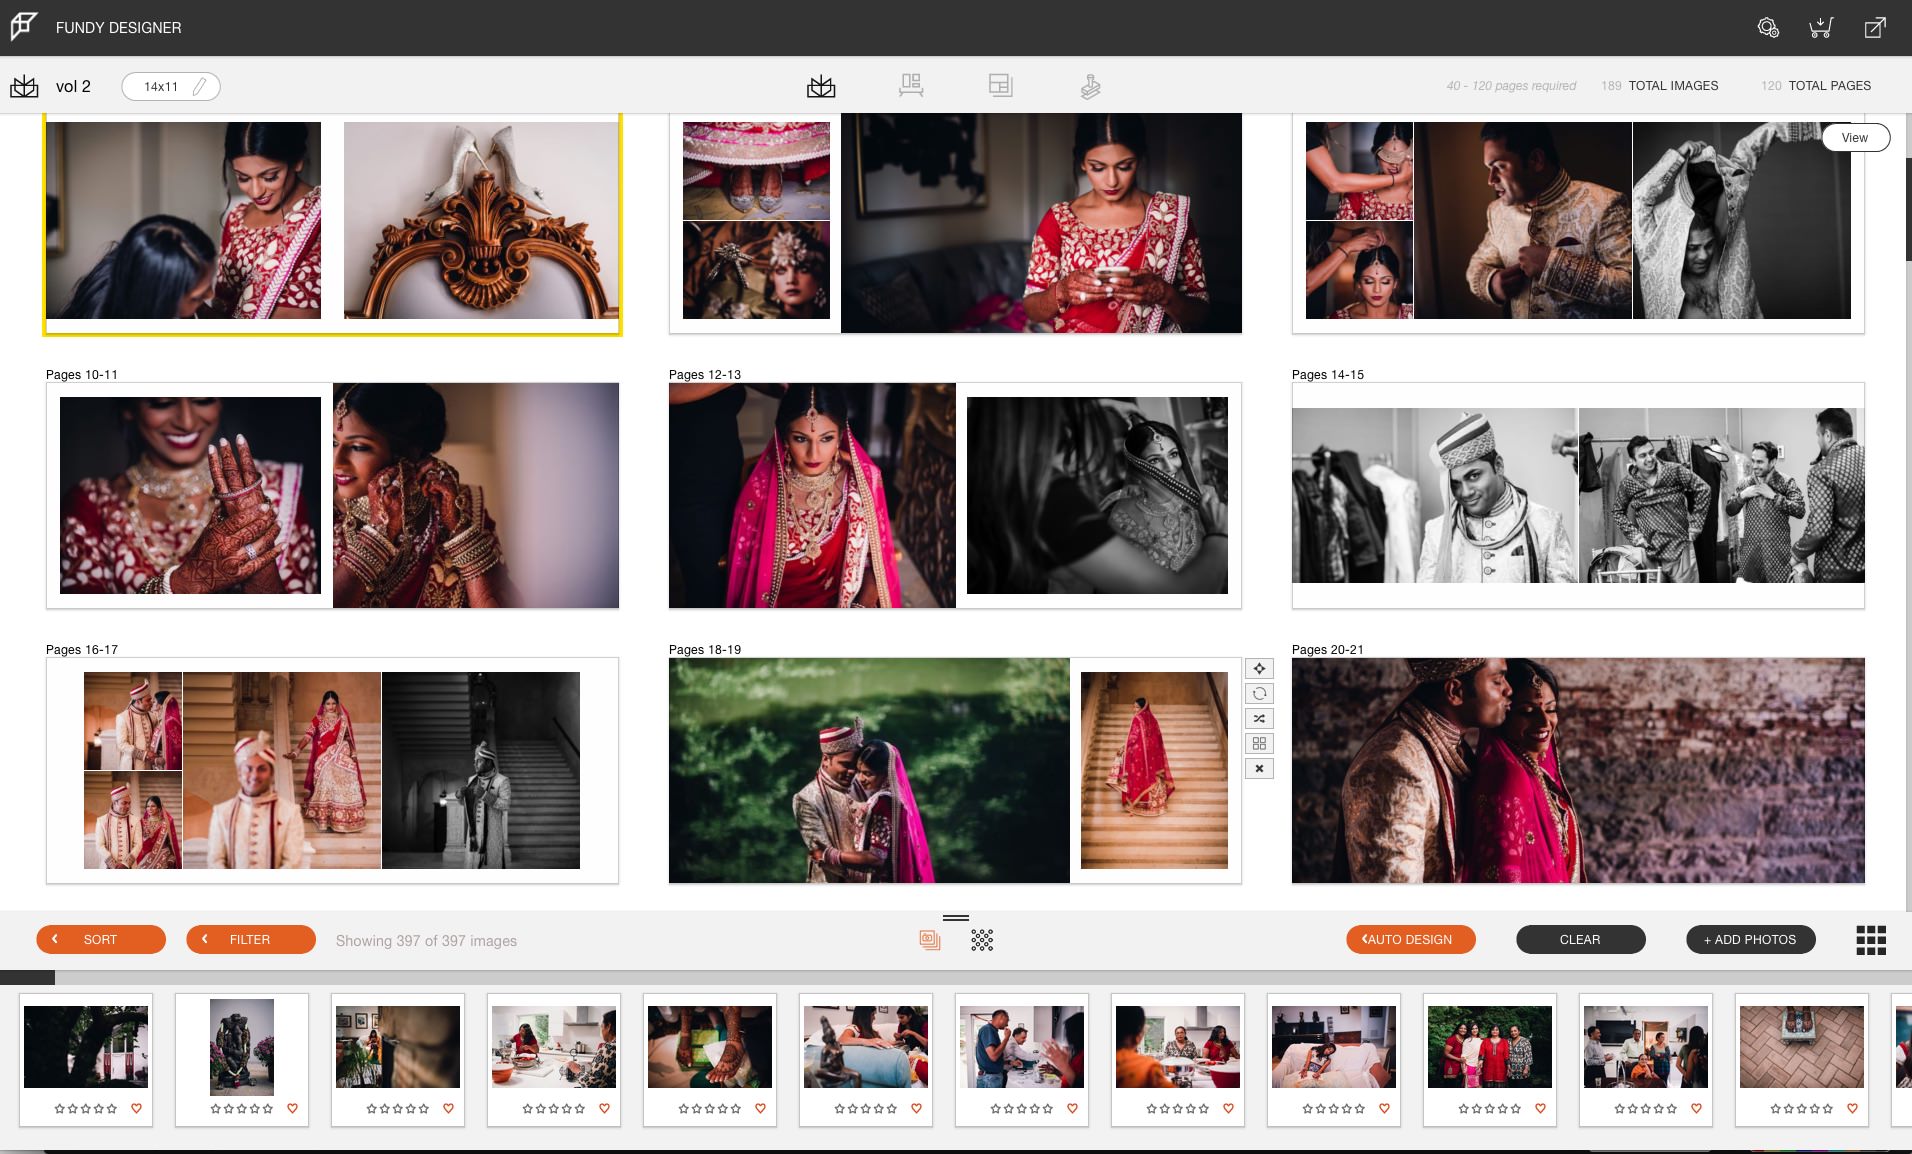
Task: Switch to the Image Brander card tab
Action: (1001, 86)
